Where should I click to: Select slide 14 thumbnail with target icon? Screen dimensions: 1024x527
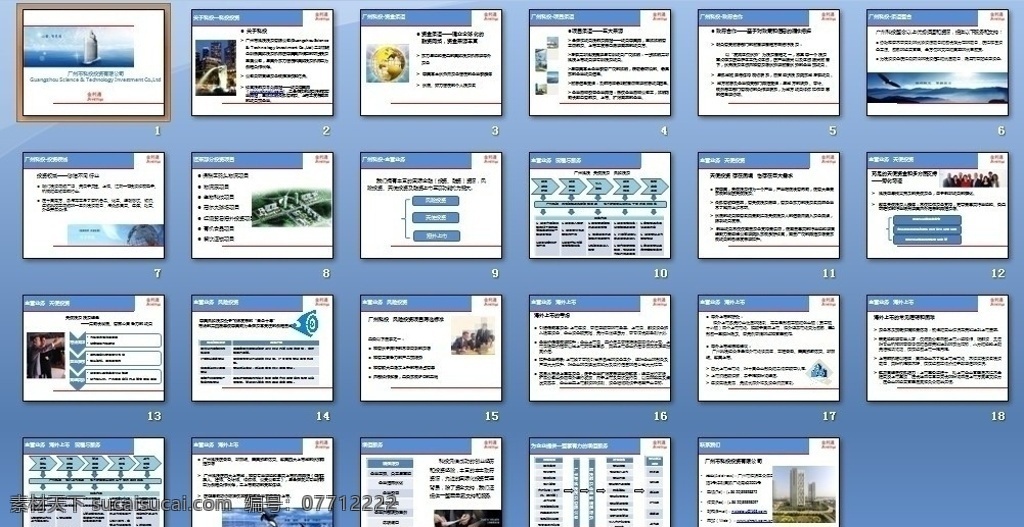tap(263, 348)
